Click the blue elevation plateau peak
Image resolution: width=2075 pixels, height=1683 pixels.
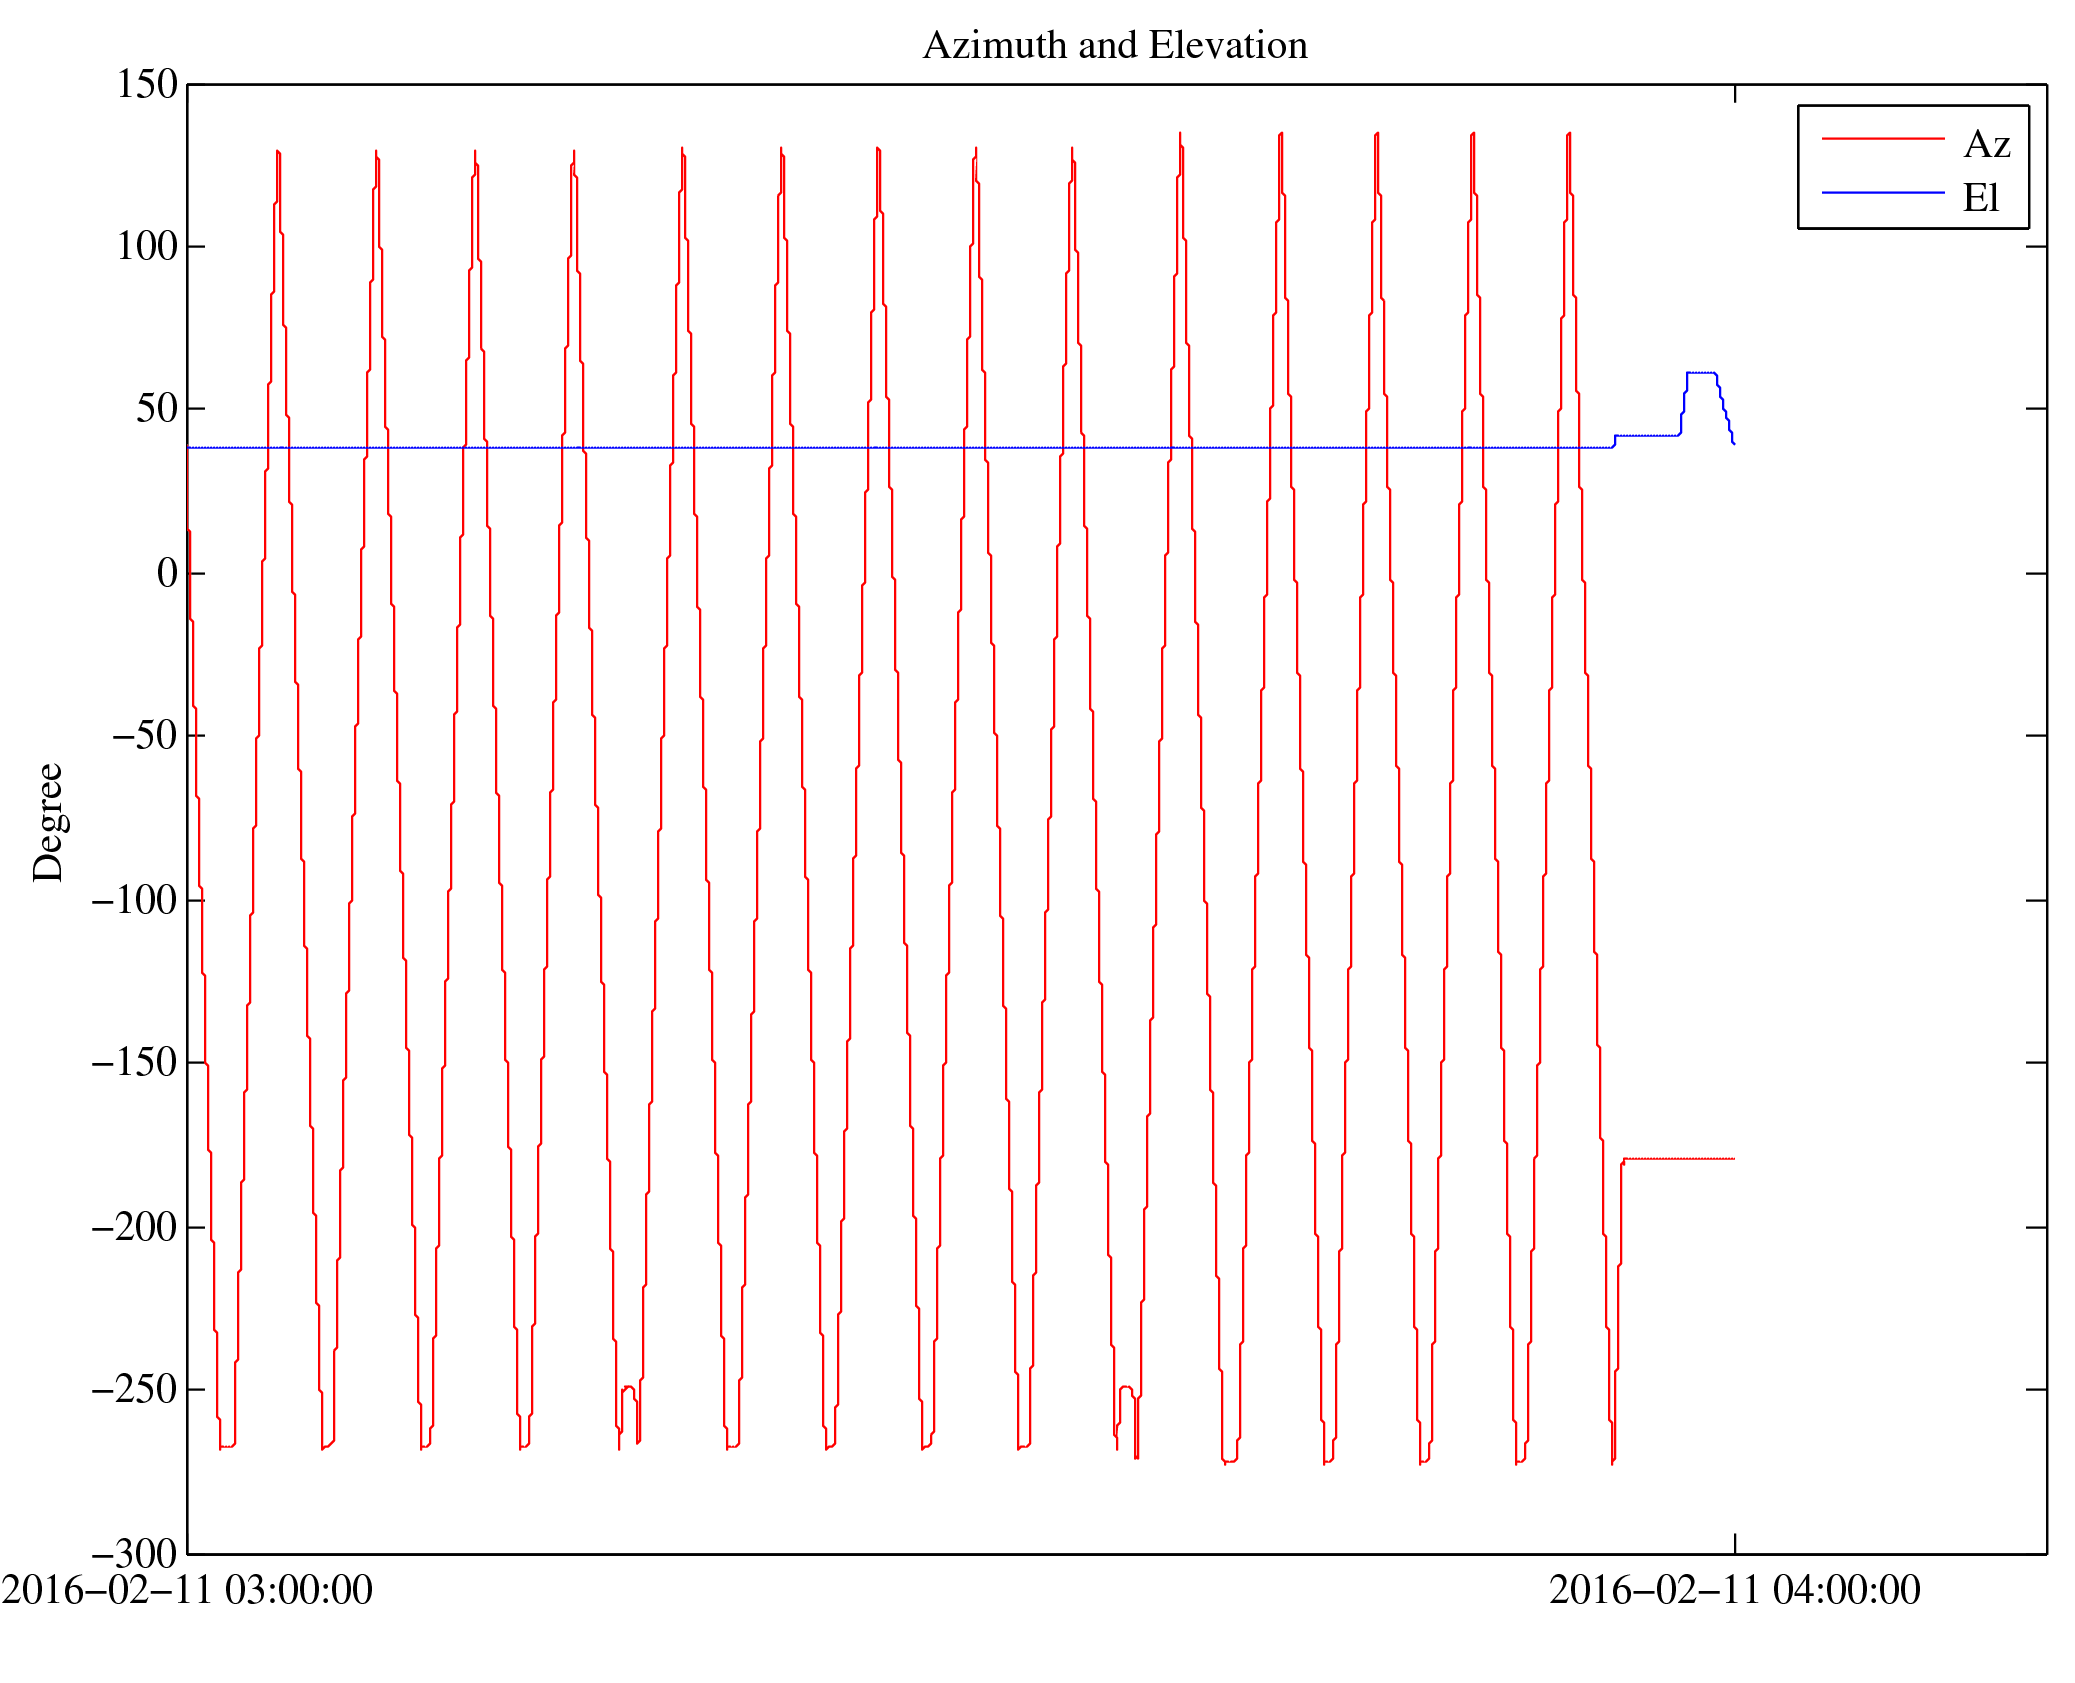[x=1700, y=372]
